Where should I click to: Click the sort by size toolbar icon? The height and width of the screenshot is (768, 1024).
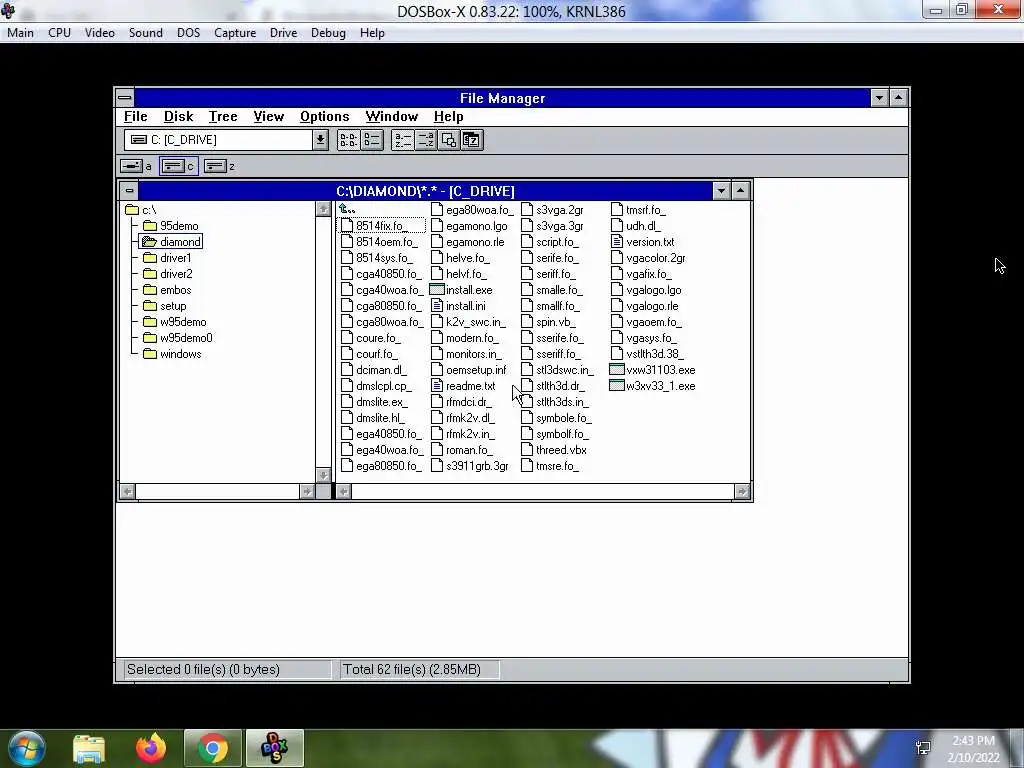[449, 140]
